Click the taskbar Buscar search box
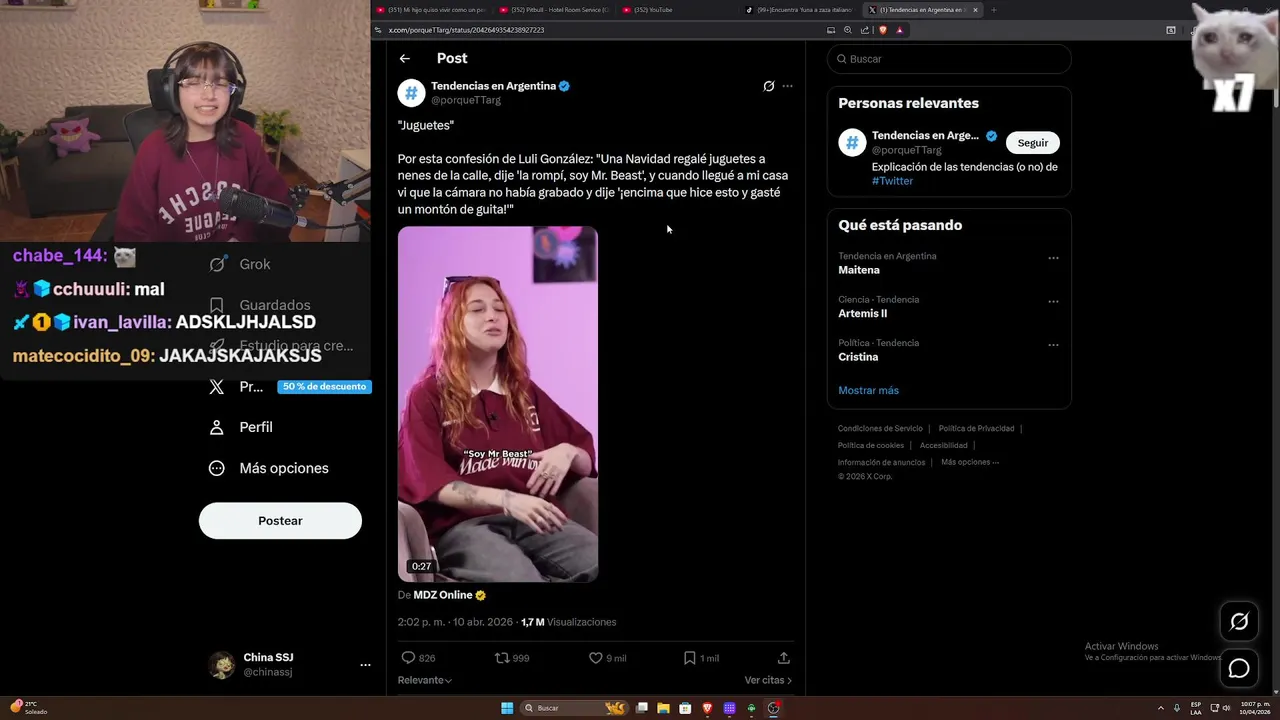This screenshot has width=1280, height=720. point(575,708)
